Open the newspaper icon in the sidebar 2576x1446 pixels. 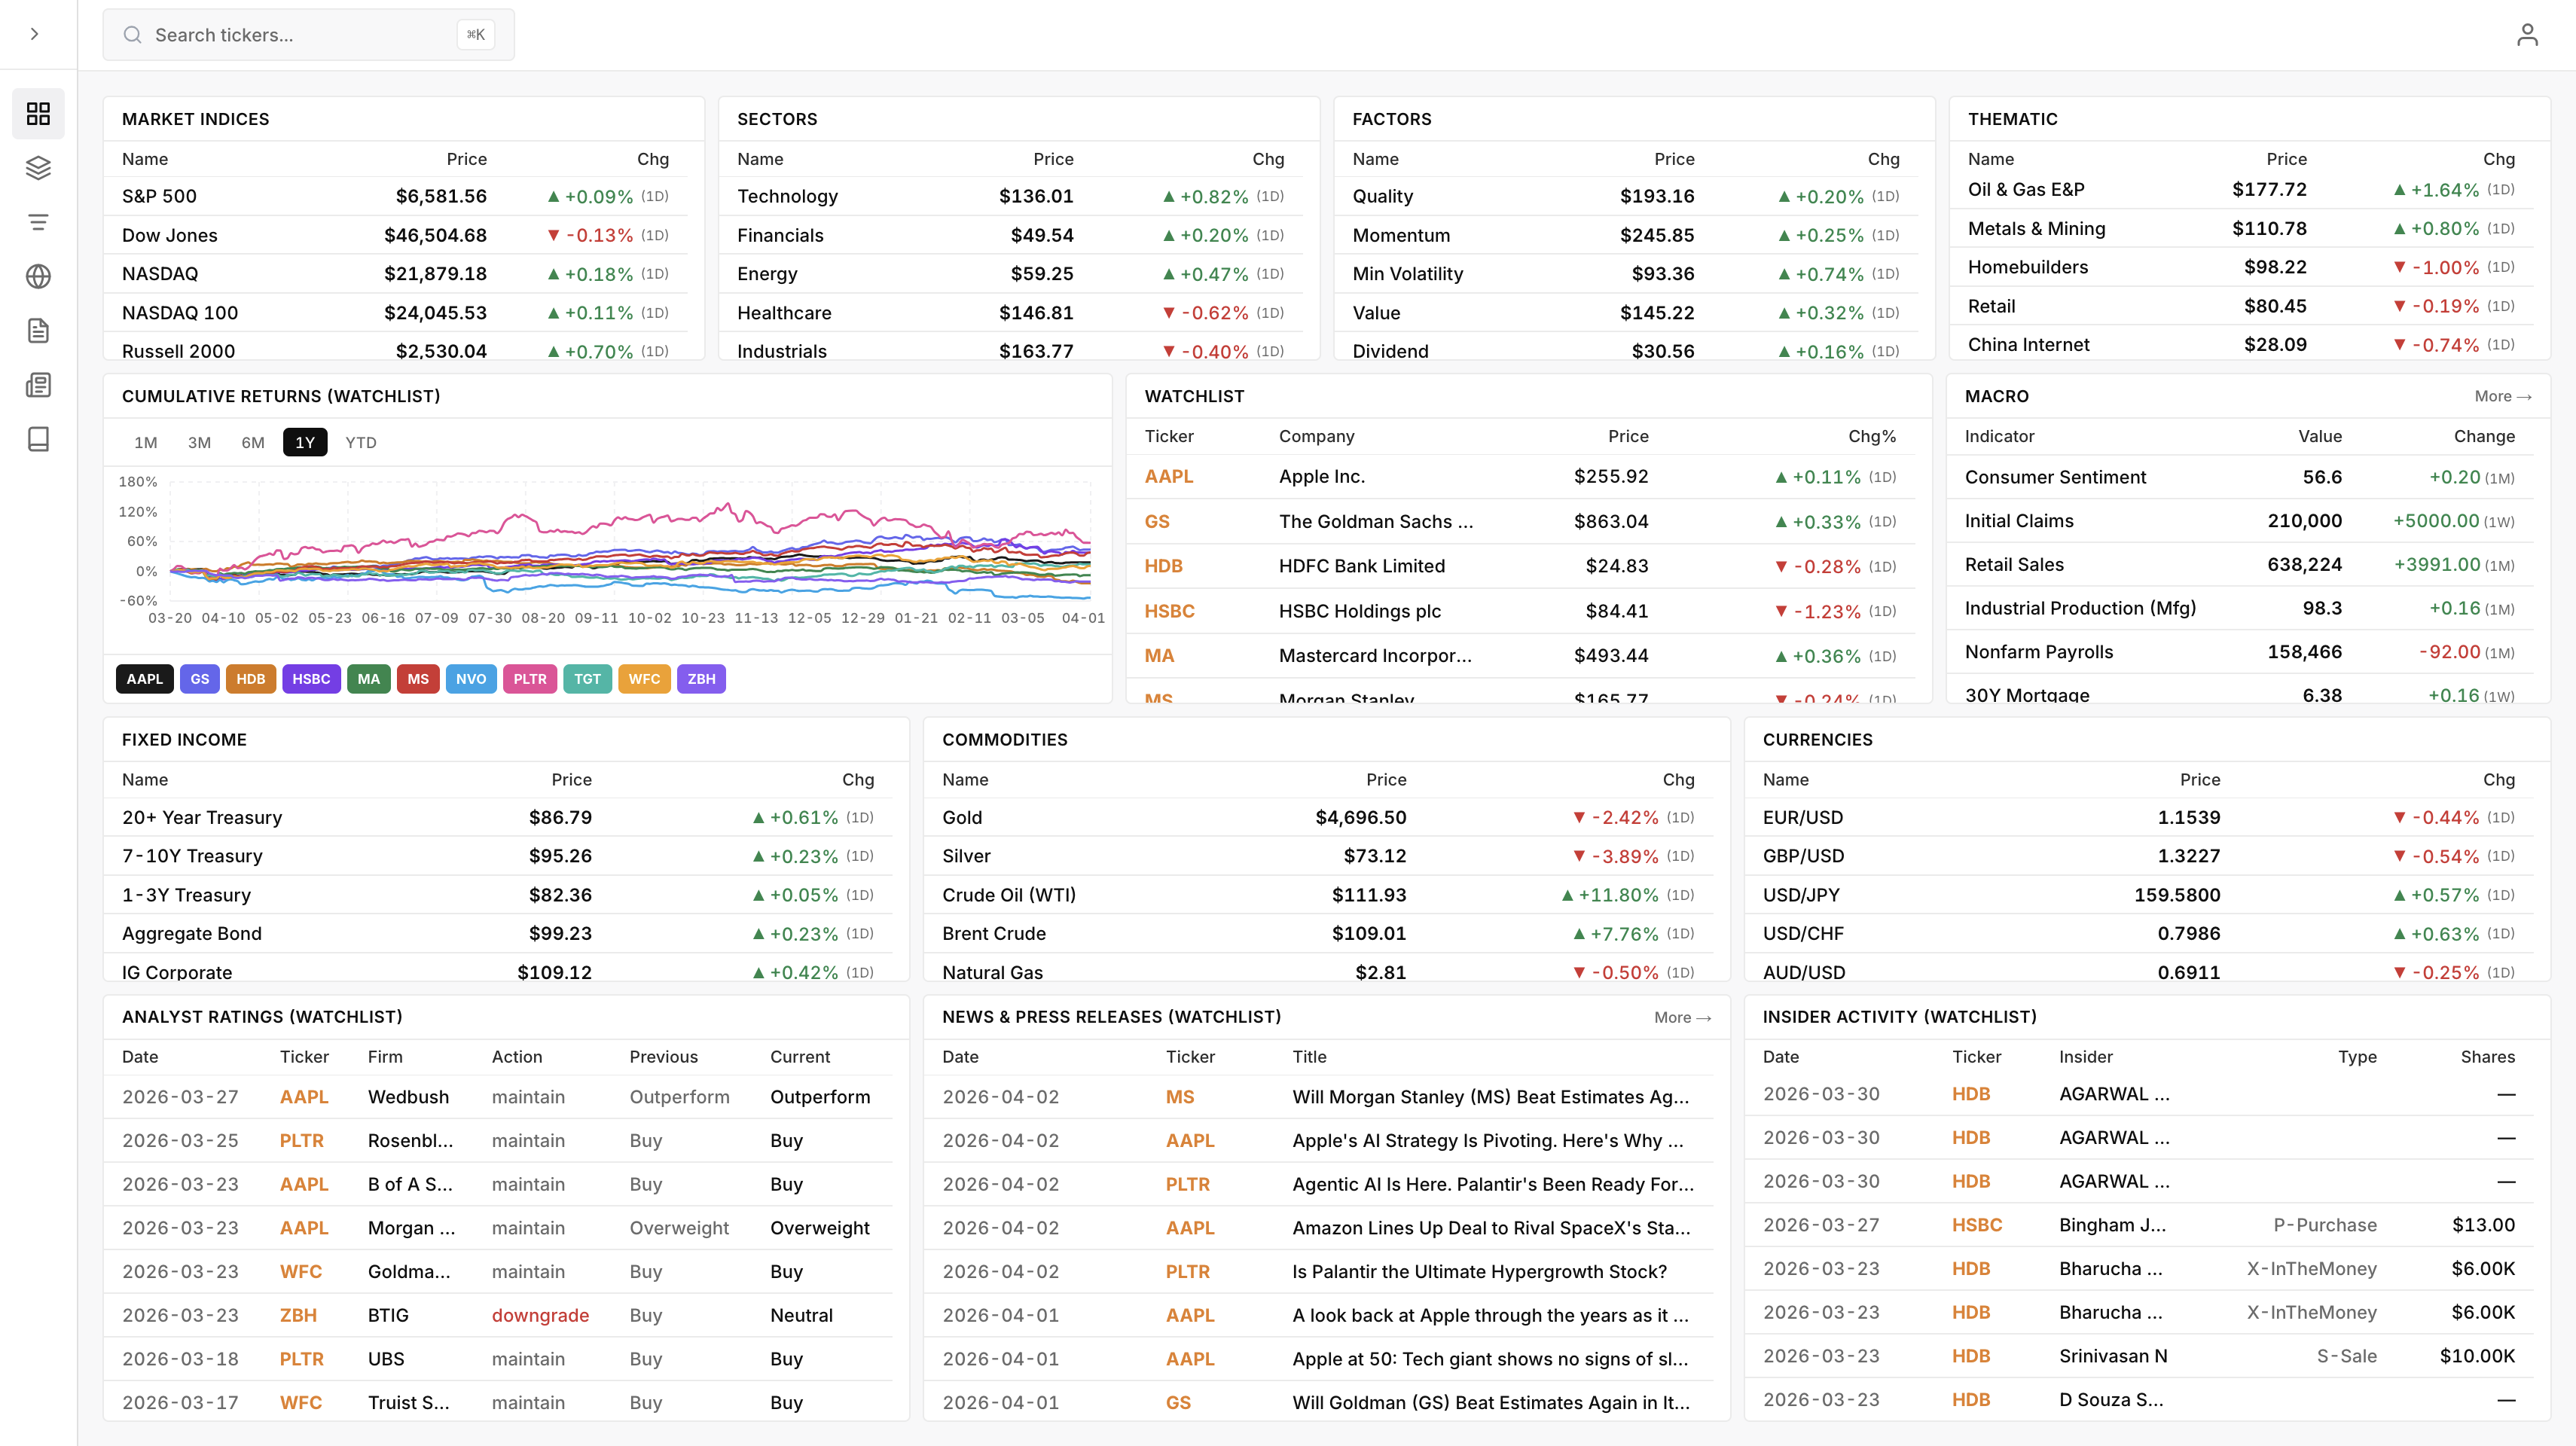tap(38, 385)
